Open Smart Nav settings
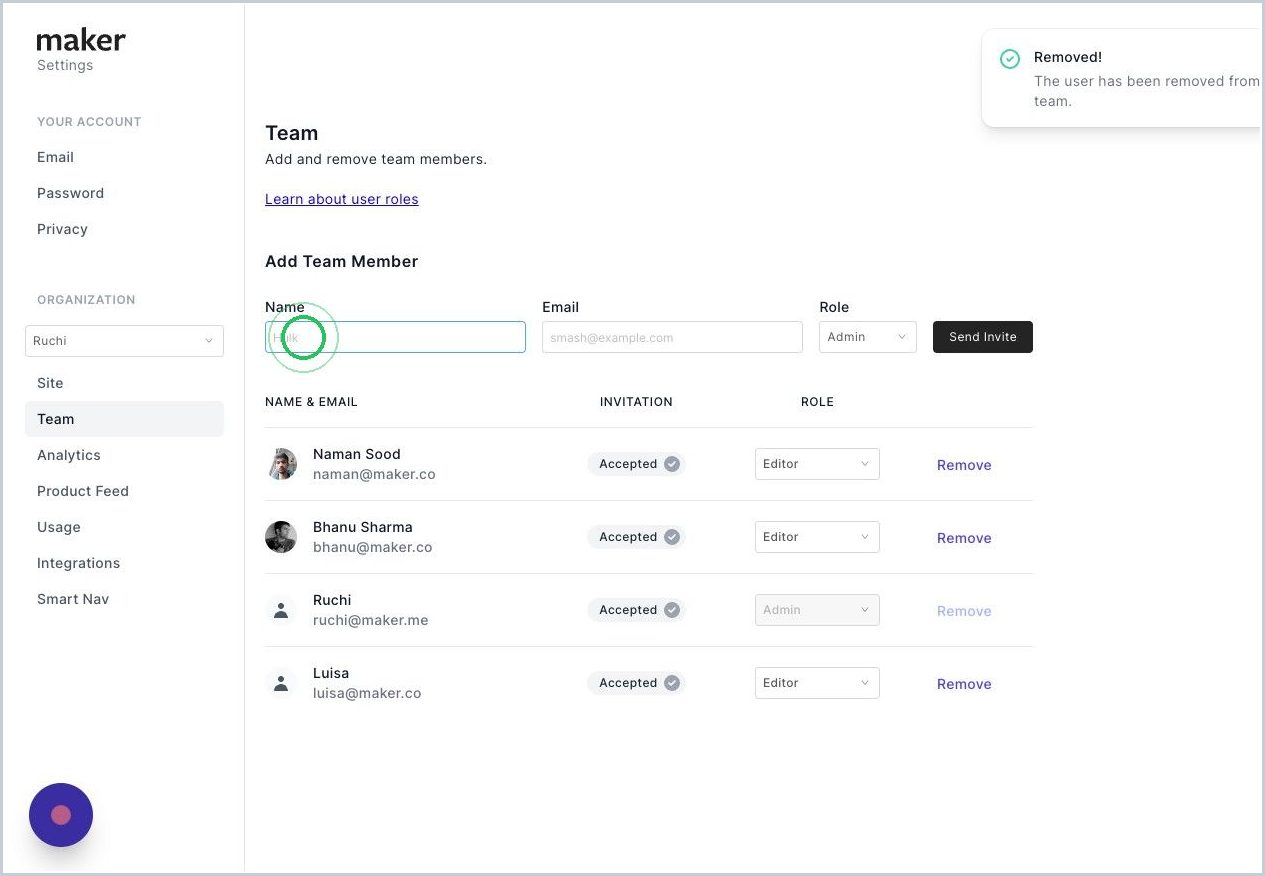Image resolution: width=1265 pixels, height=876 pixels. (73, 599)
